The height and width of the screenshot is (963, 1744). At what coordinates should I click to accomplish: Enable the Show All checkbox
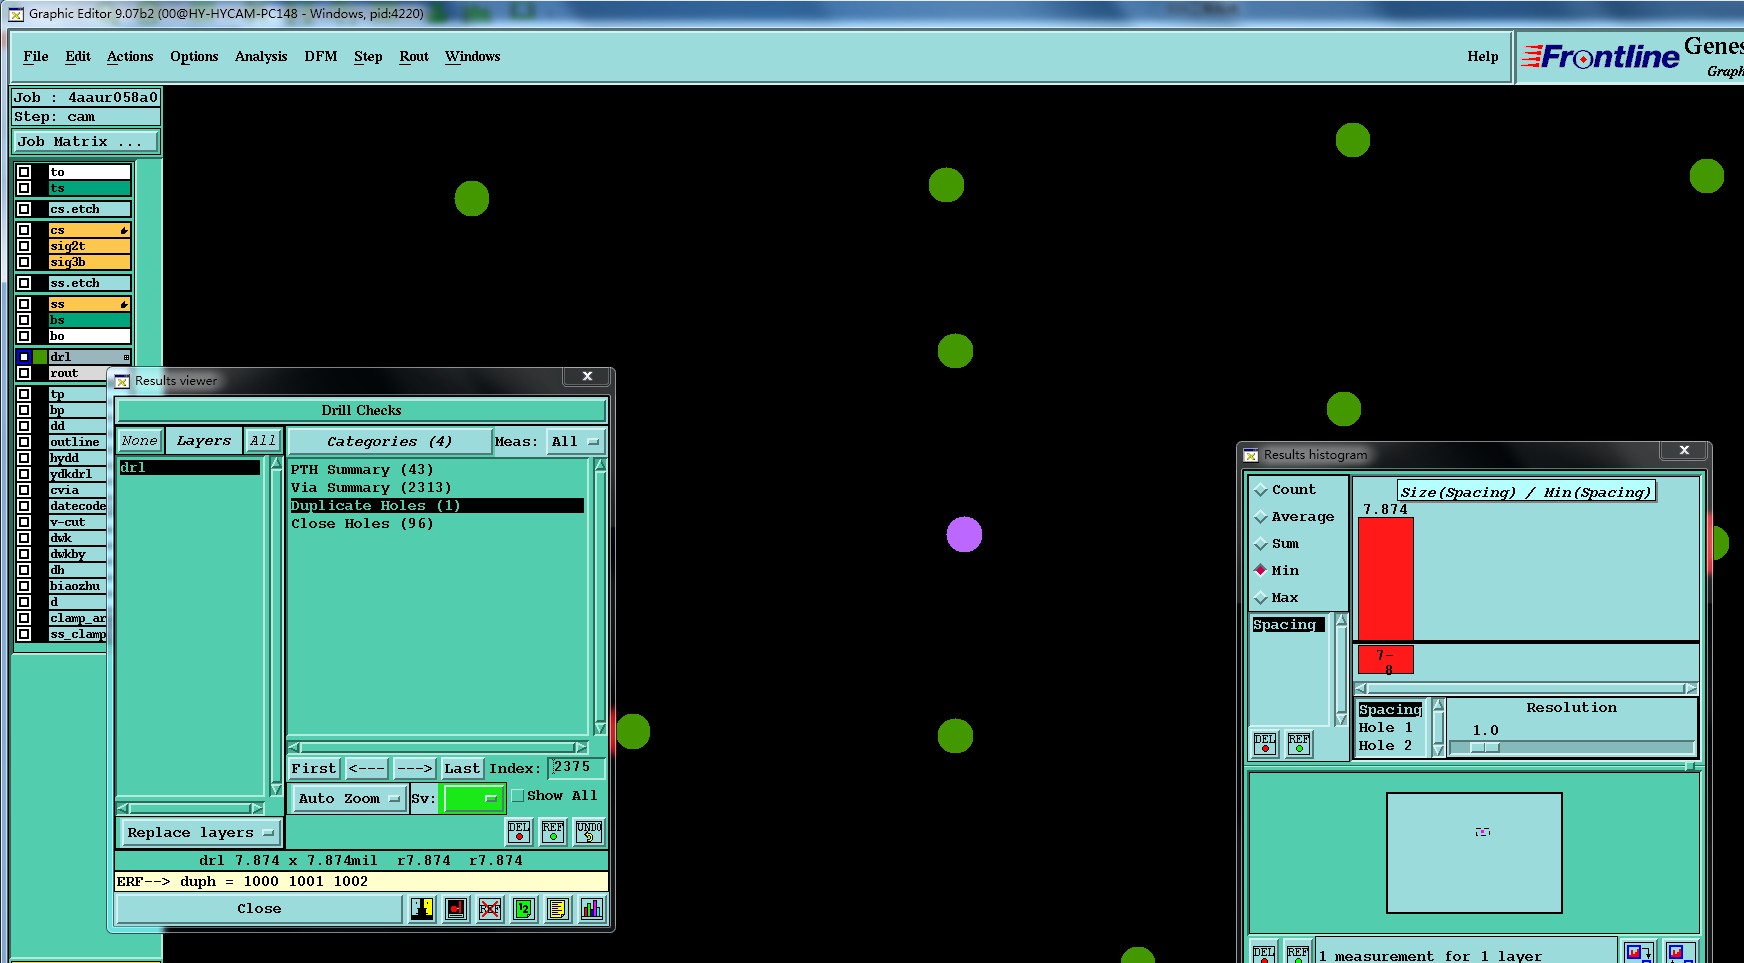click(518, 796)
